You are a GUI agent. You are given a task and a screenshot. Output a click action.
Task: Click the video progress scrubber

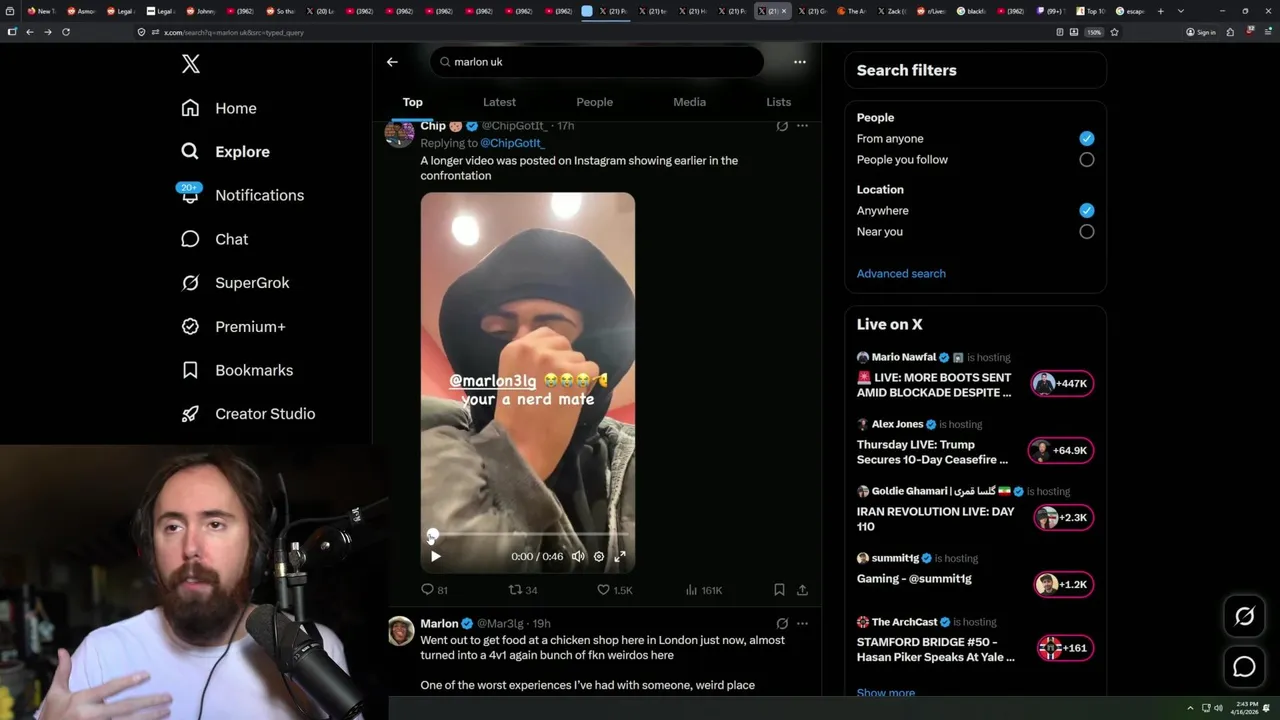coord(528,535)
